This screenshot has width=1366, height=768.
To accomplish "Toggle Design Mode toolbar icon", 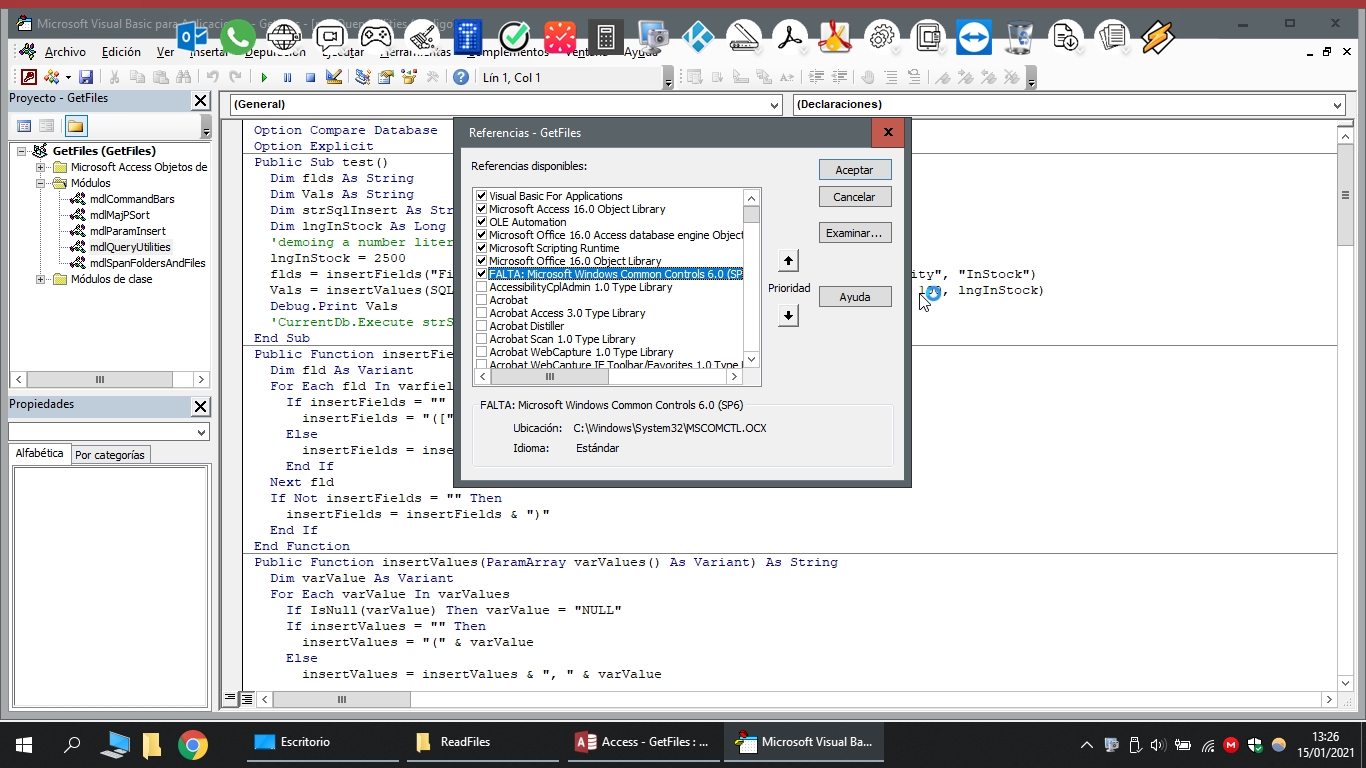I will [334, 77].
